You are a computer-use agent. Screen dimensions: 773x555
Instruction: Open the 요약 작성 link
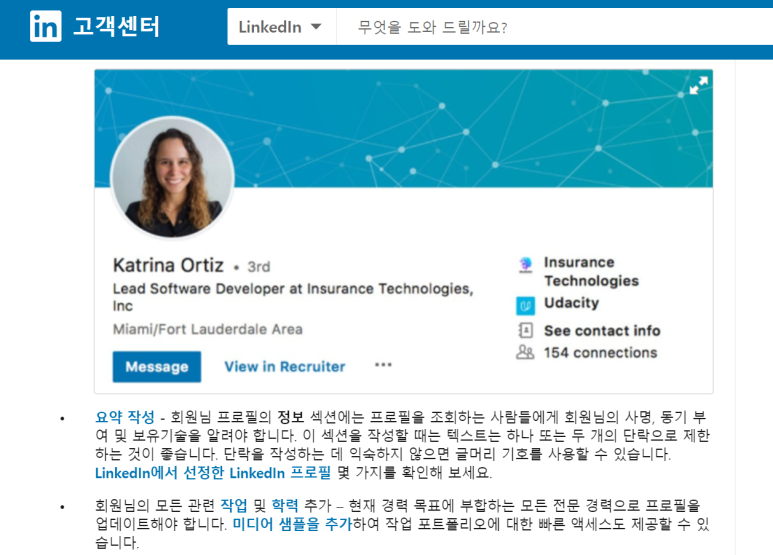coord(125,417)
